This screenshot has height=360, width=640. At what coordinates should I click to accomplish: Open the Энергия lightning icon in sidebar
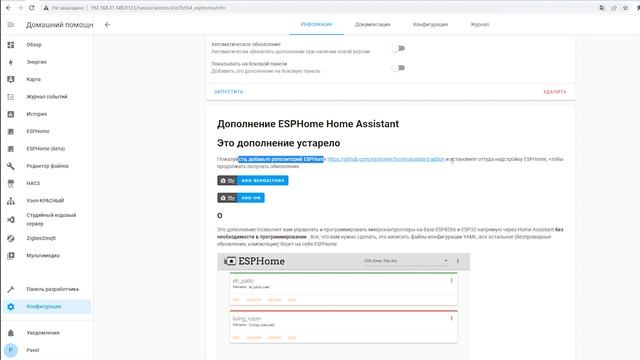point(11,62)
